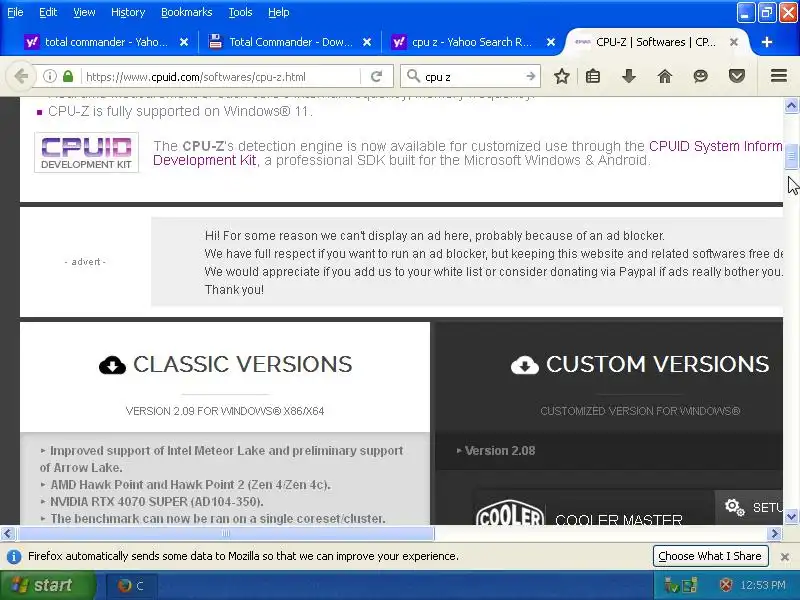Dismiss the Firefox data notification bar
The image size is (800, 600).
coord(785,557)
